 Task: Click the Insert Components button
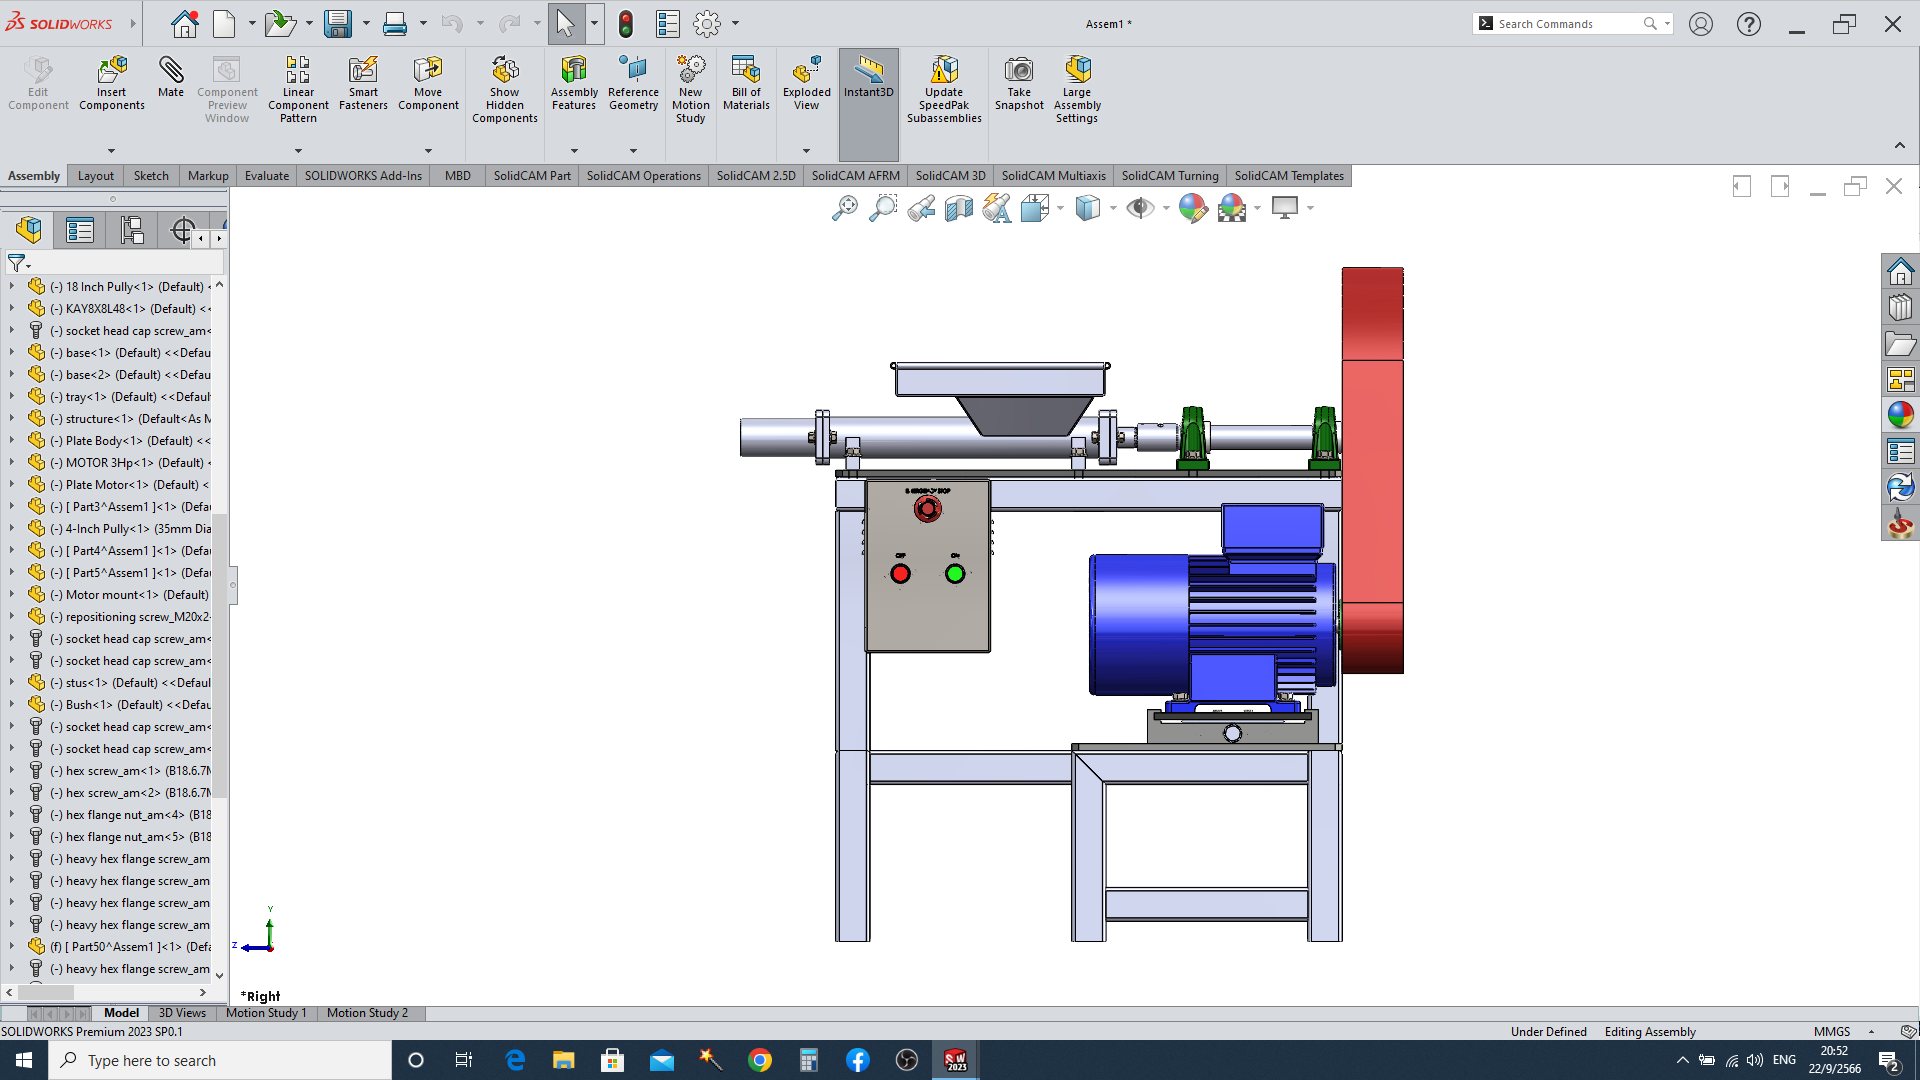(x=112, y=83)
